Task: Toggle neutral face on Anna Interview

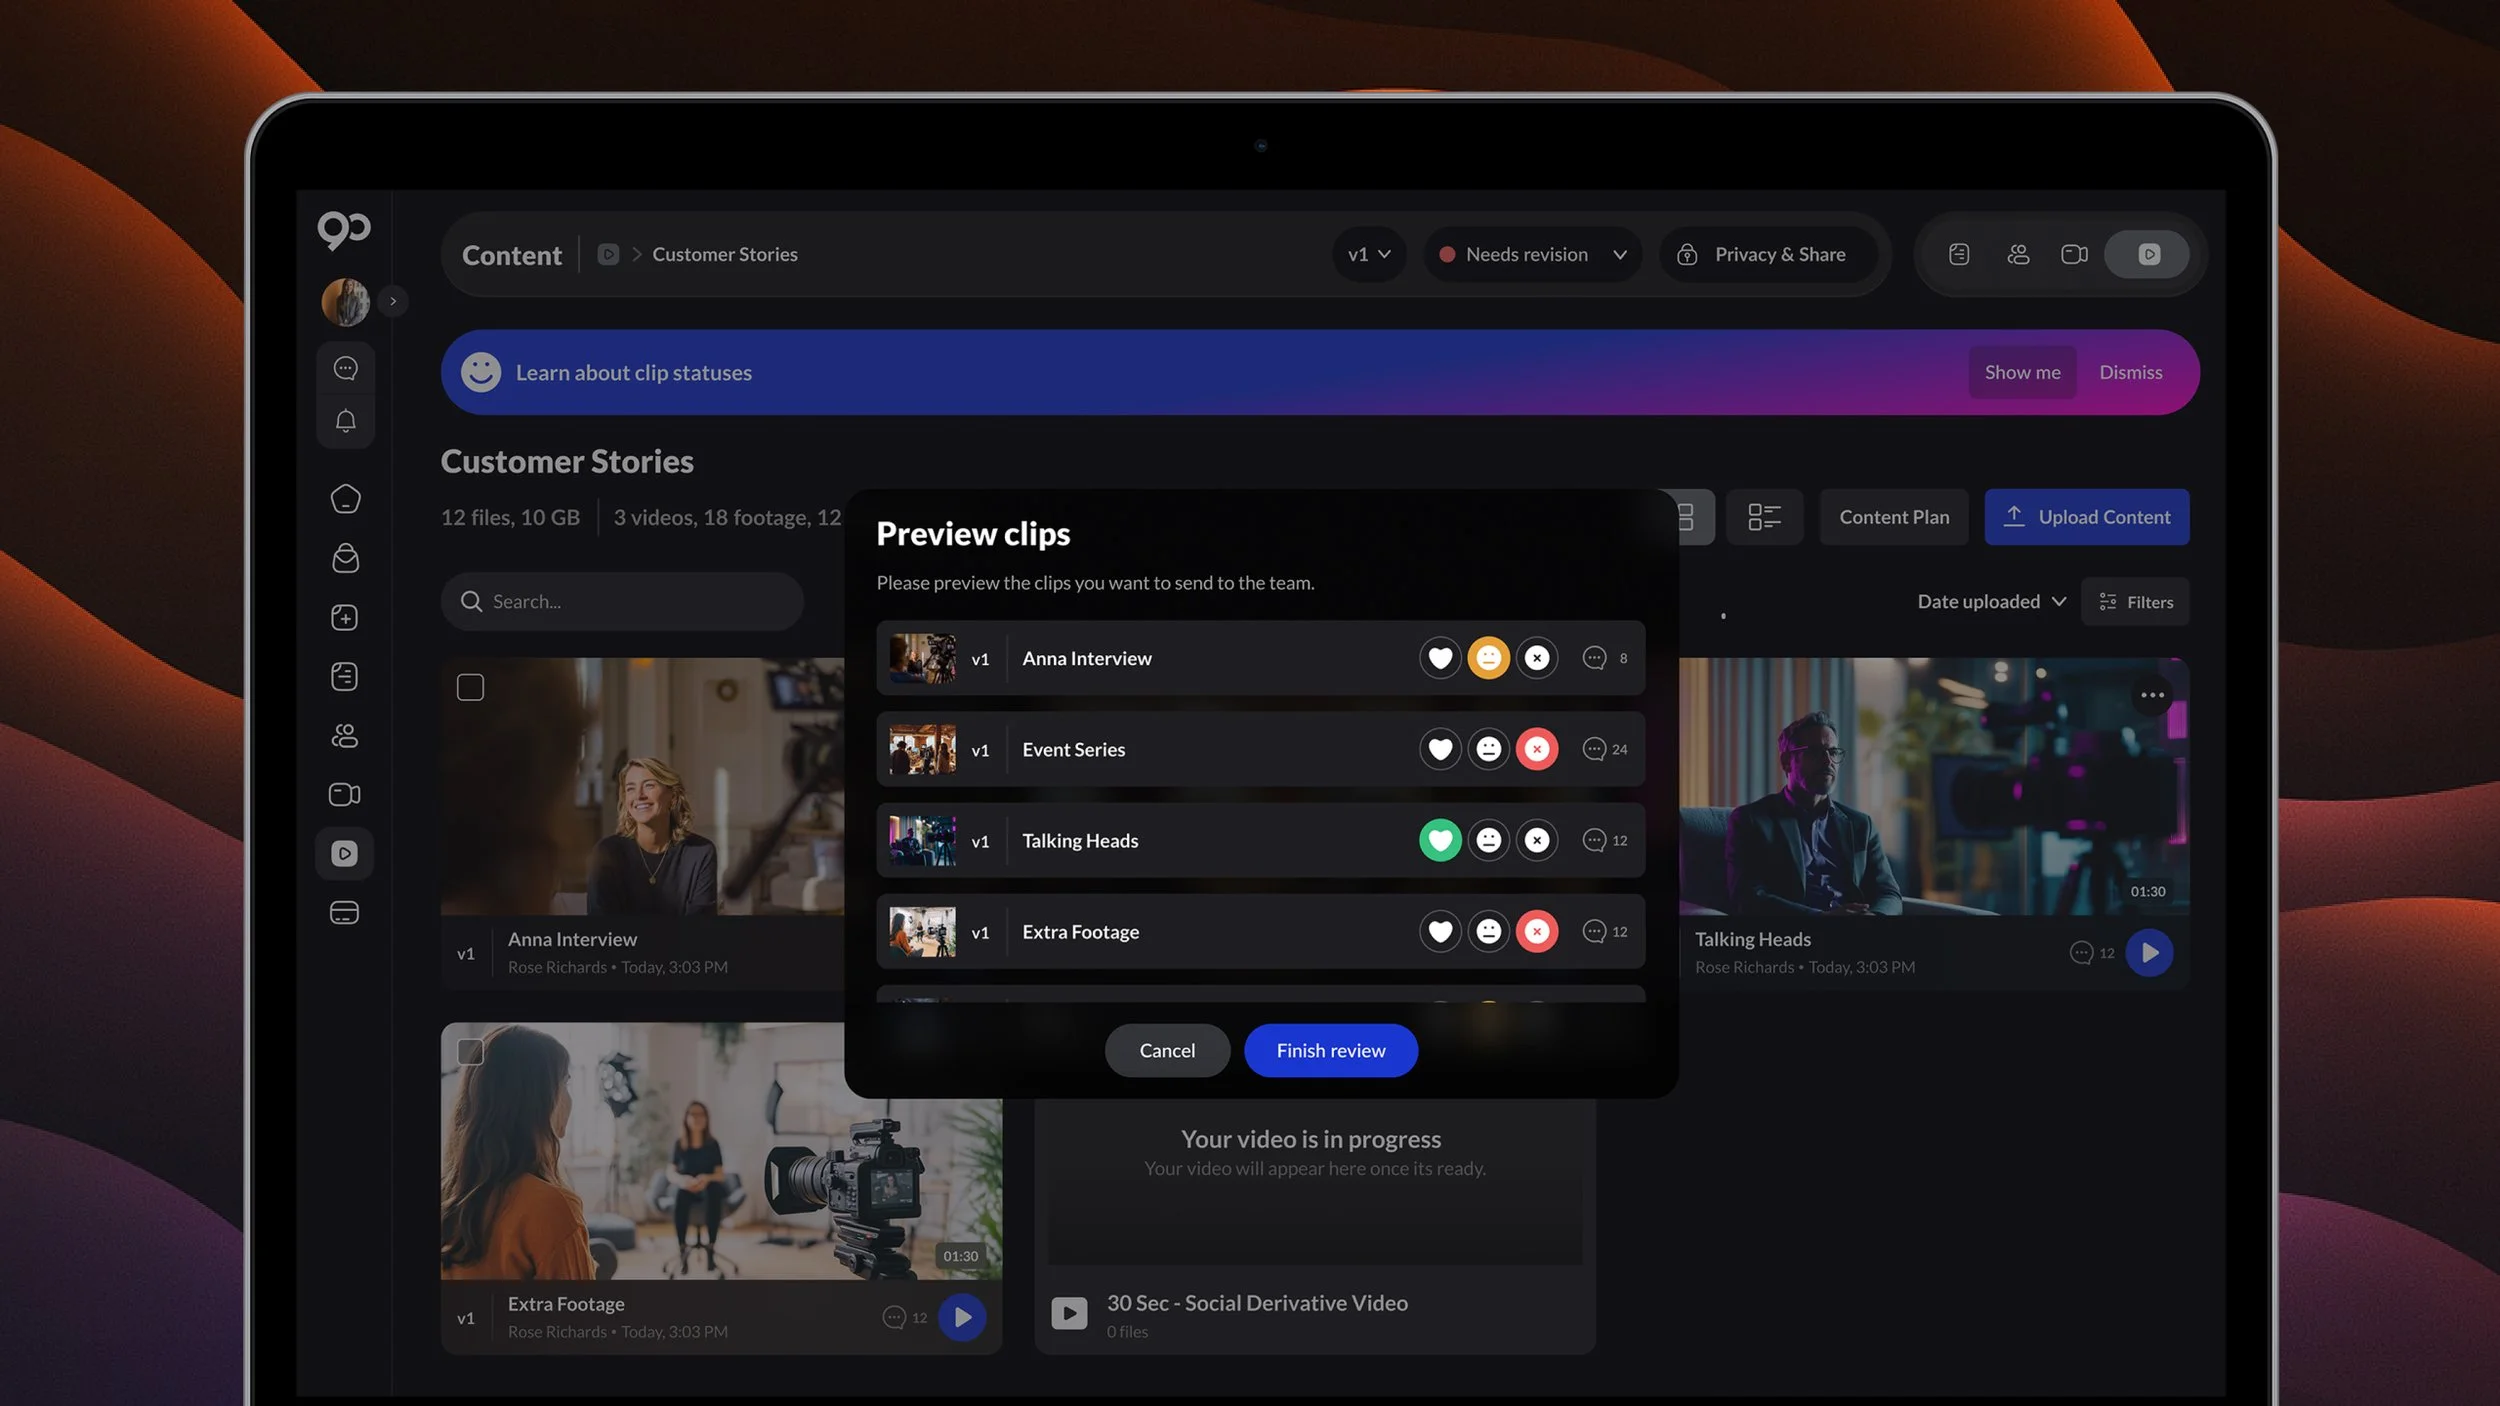Action: click(1488, 658)
